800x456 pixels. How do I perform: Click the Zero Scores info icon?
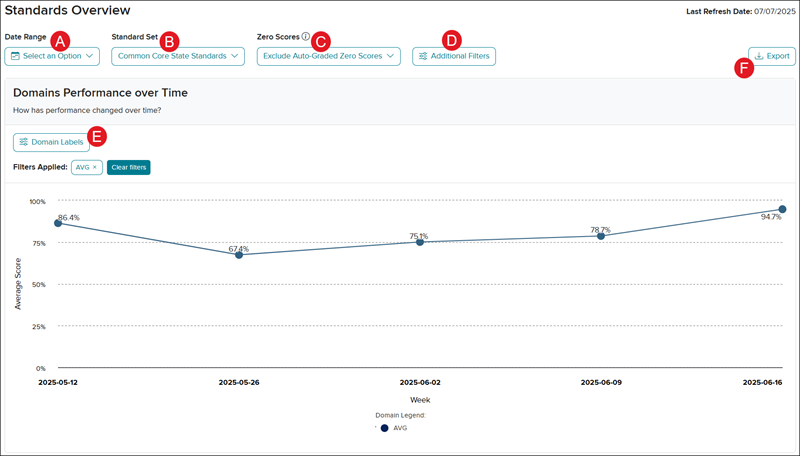click(x=306, y=36)
